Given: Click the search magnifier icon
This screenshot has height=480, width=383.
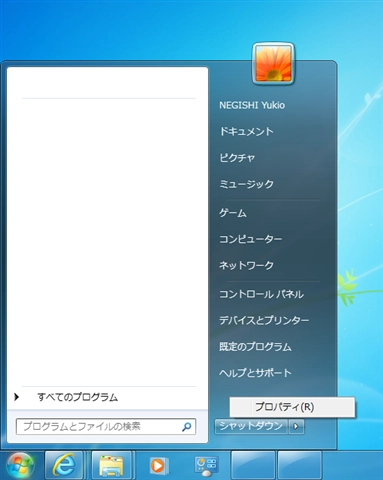Looking at the screenshot, I should (186, 427).
